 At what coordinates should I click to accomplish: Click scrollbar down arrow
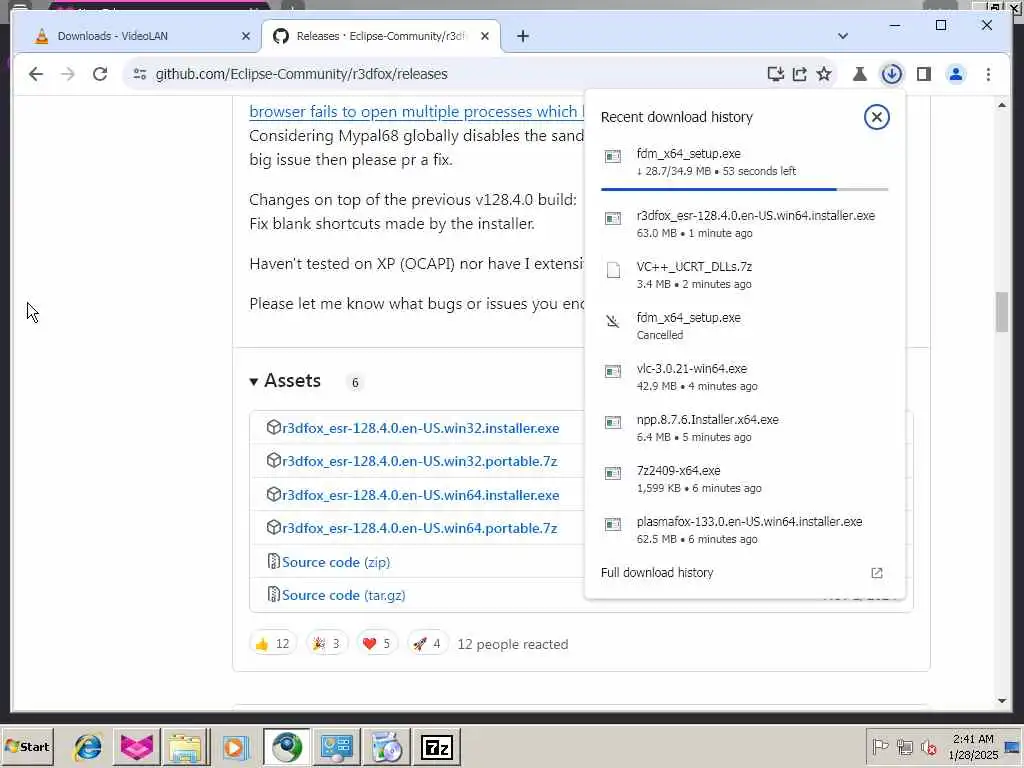1002,701
